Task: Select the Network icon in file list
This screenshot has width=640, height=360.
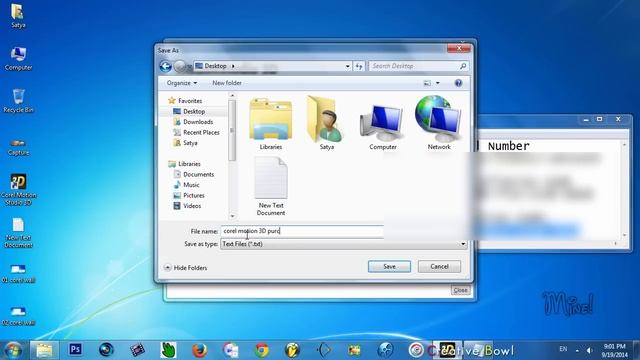Action: tap(438, 123)
